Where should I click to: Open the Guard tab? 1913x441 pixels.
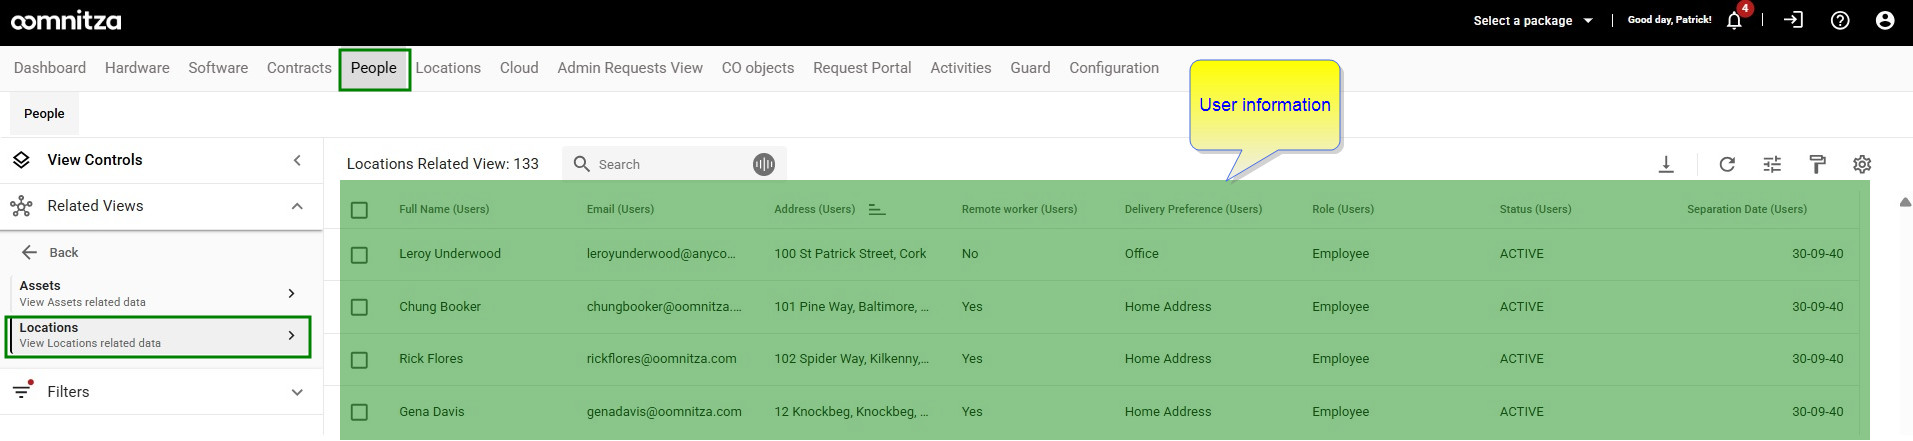click(1030, 68)
